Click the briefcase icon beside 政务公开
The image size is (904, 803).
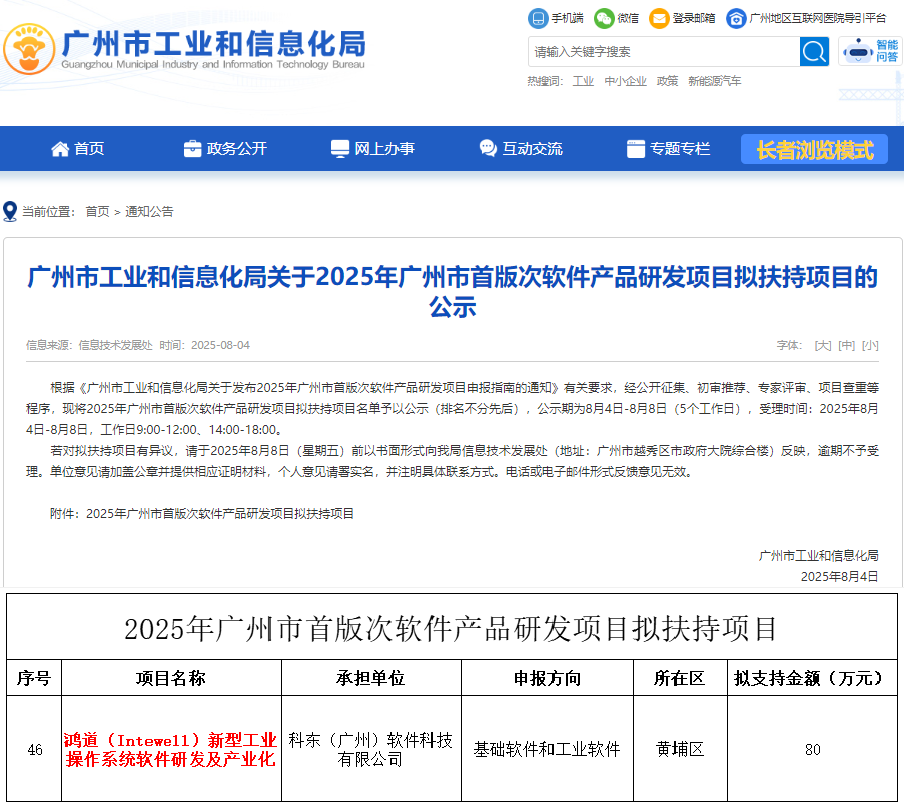(193, 149)
